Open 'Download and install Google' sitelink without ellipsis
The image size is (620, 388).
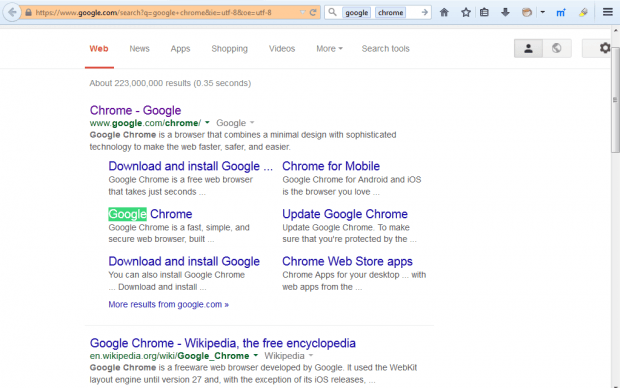tap(184, 261)
